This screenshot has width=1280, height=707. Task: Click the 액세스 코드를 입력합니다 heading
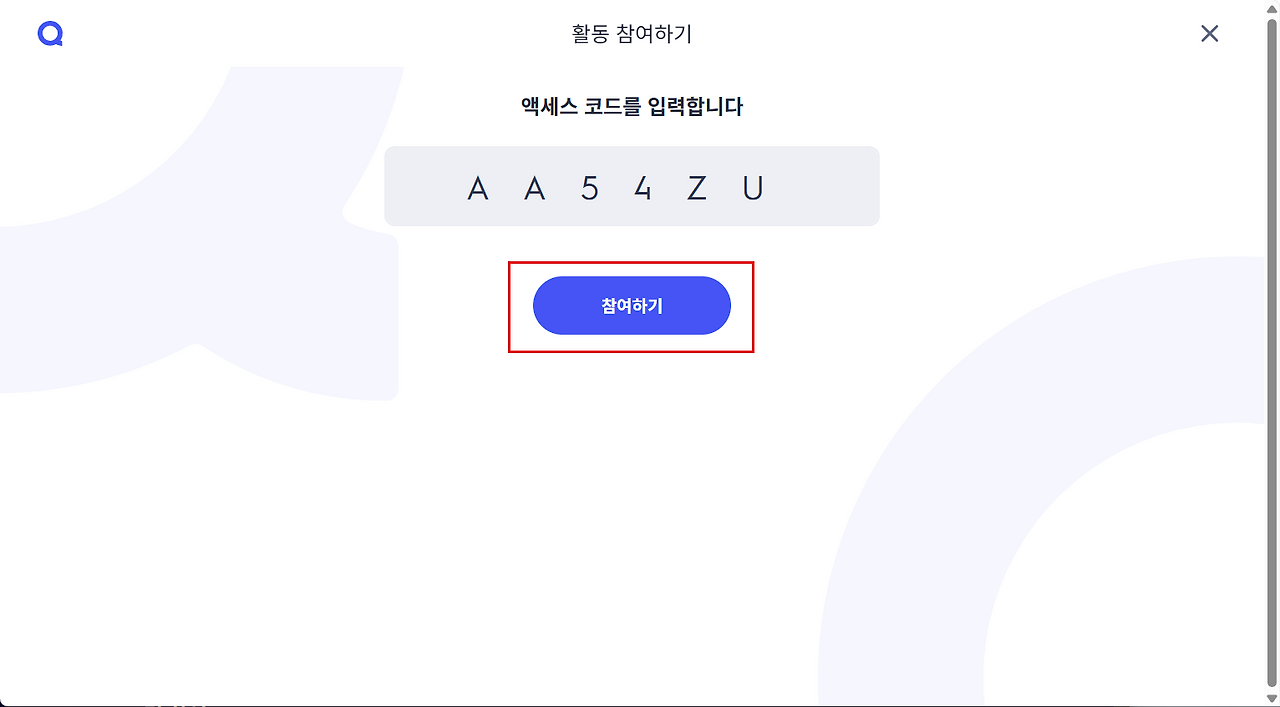coord(631,107)
